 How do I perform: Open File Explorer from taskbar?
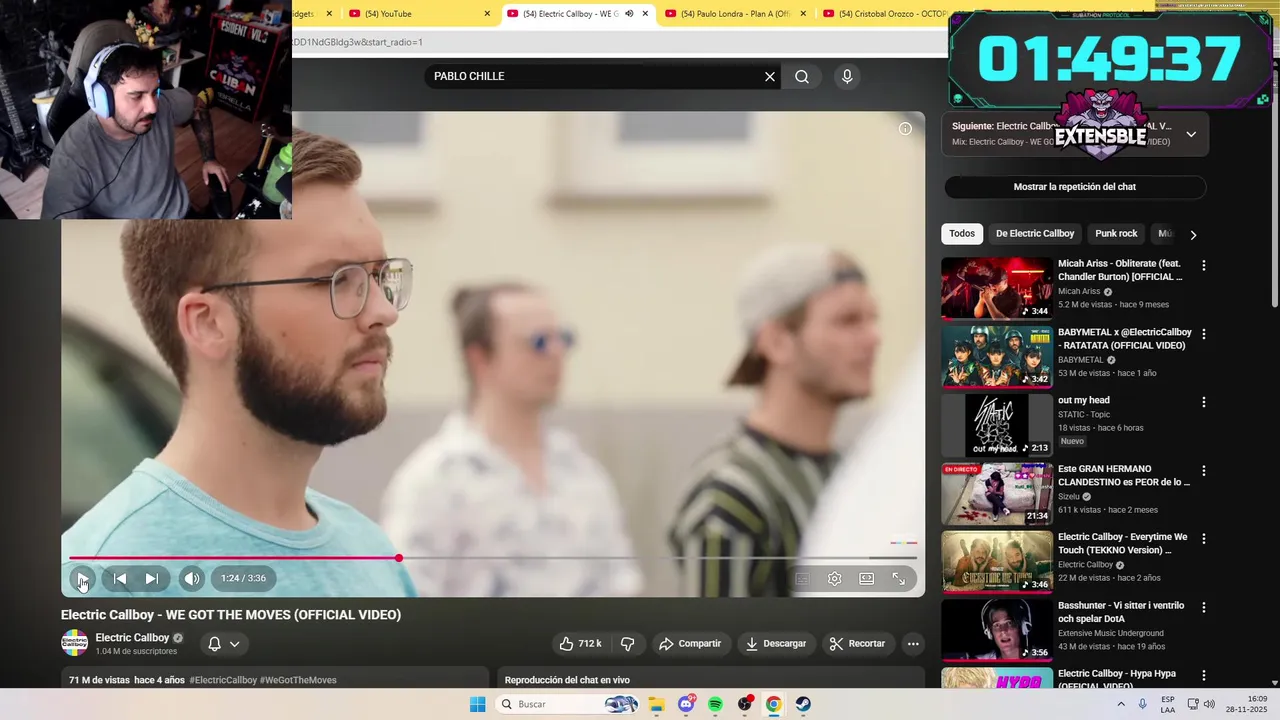[x=656, y=704]
